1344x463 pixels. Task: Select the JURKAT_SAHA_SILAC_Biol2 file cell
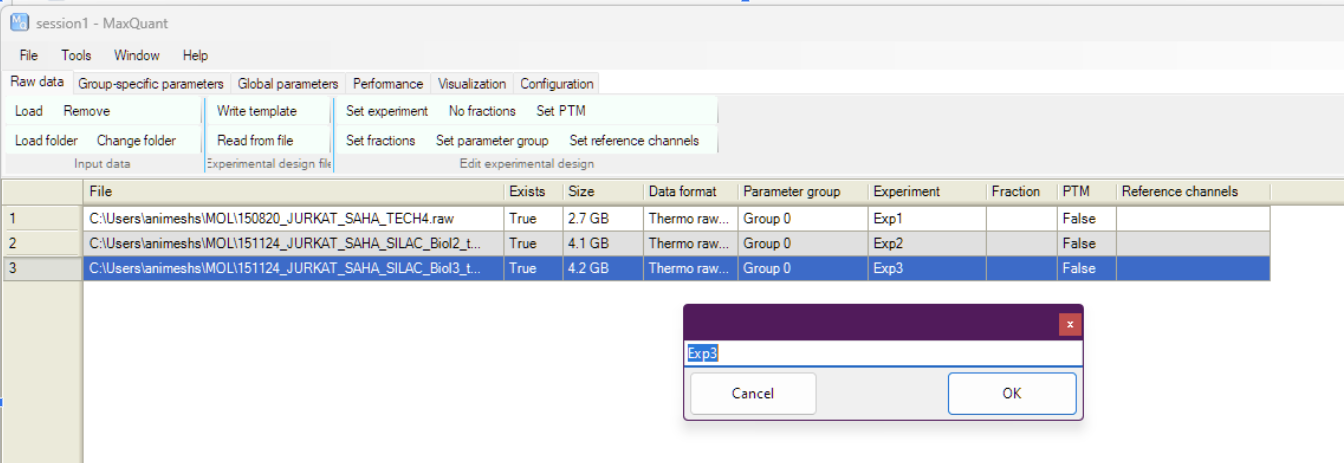pyautogui.click(x=293, y=243)
